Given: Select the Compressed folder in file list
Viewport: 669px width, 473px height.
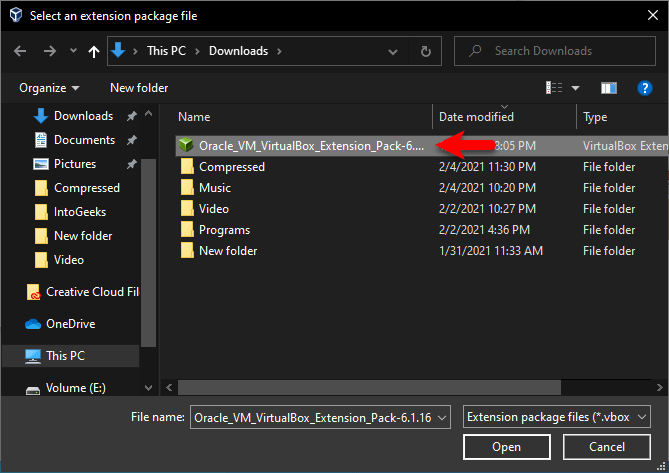Looking at the screenshot, I should 232,167.
